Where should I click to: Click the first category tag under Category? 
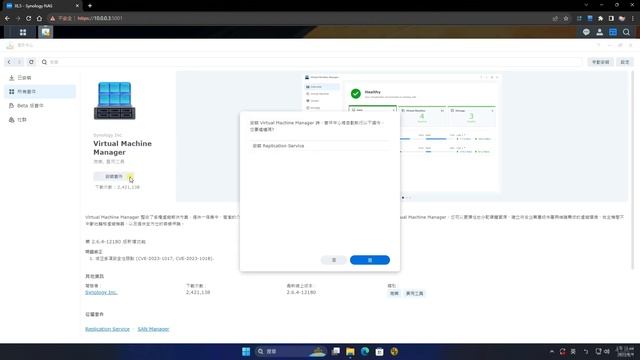(x=394, y=293)
